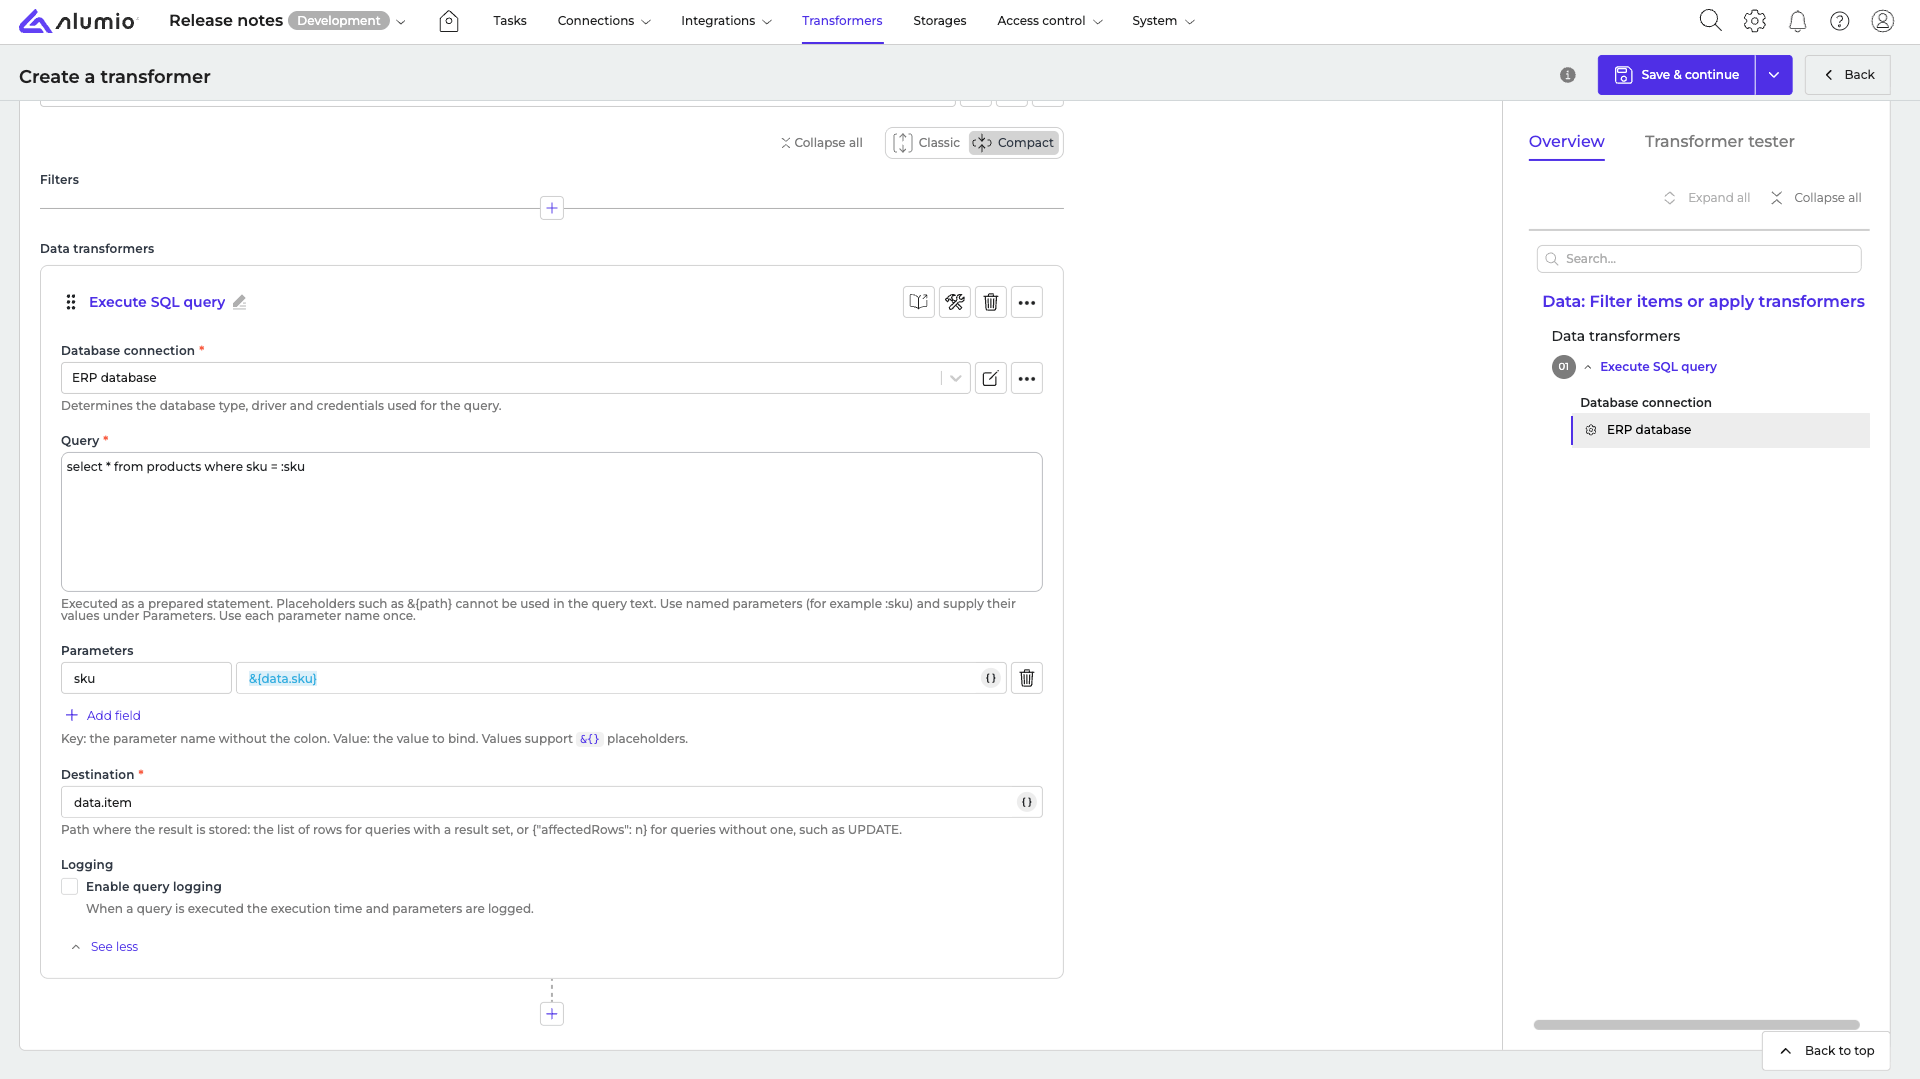
Task: Expand the Connections menu
Action: click(604, 21)
